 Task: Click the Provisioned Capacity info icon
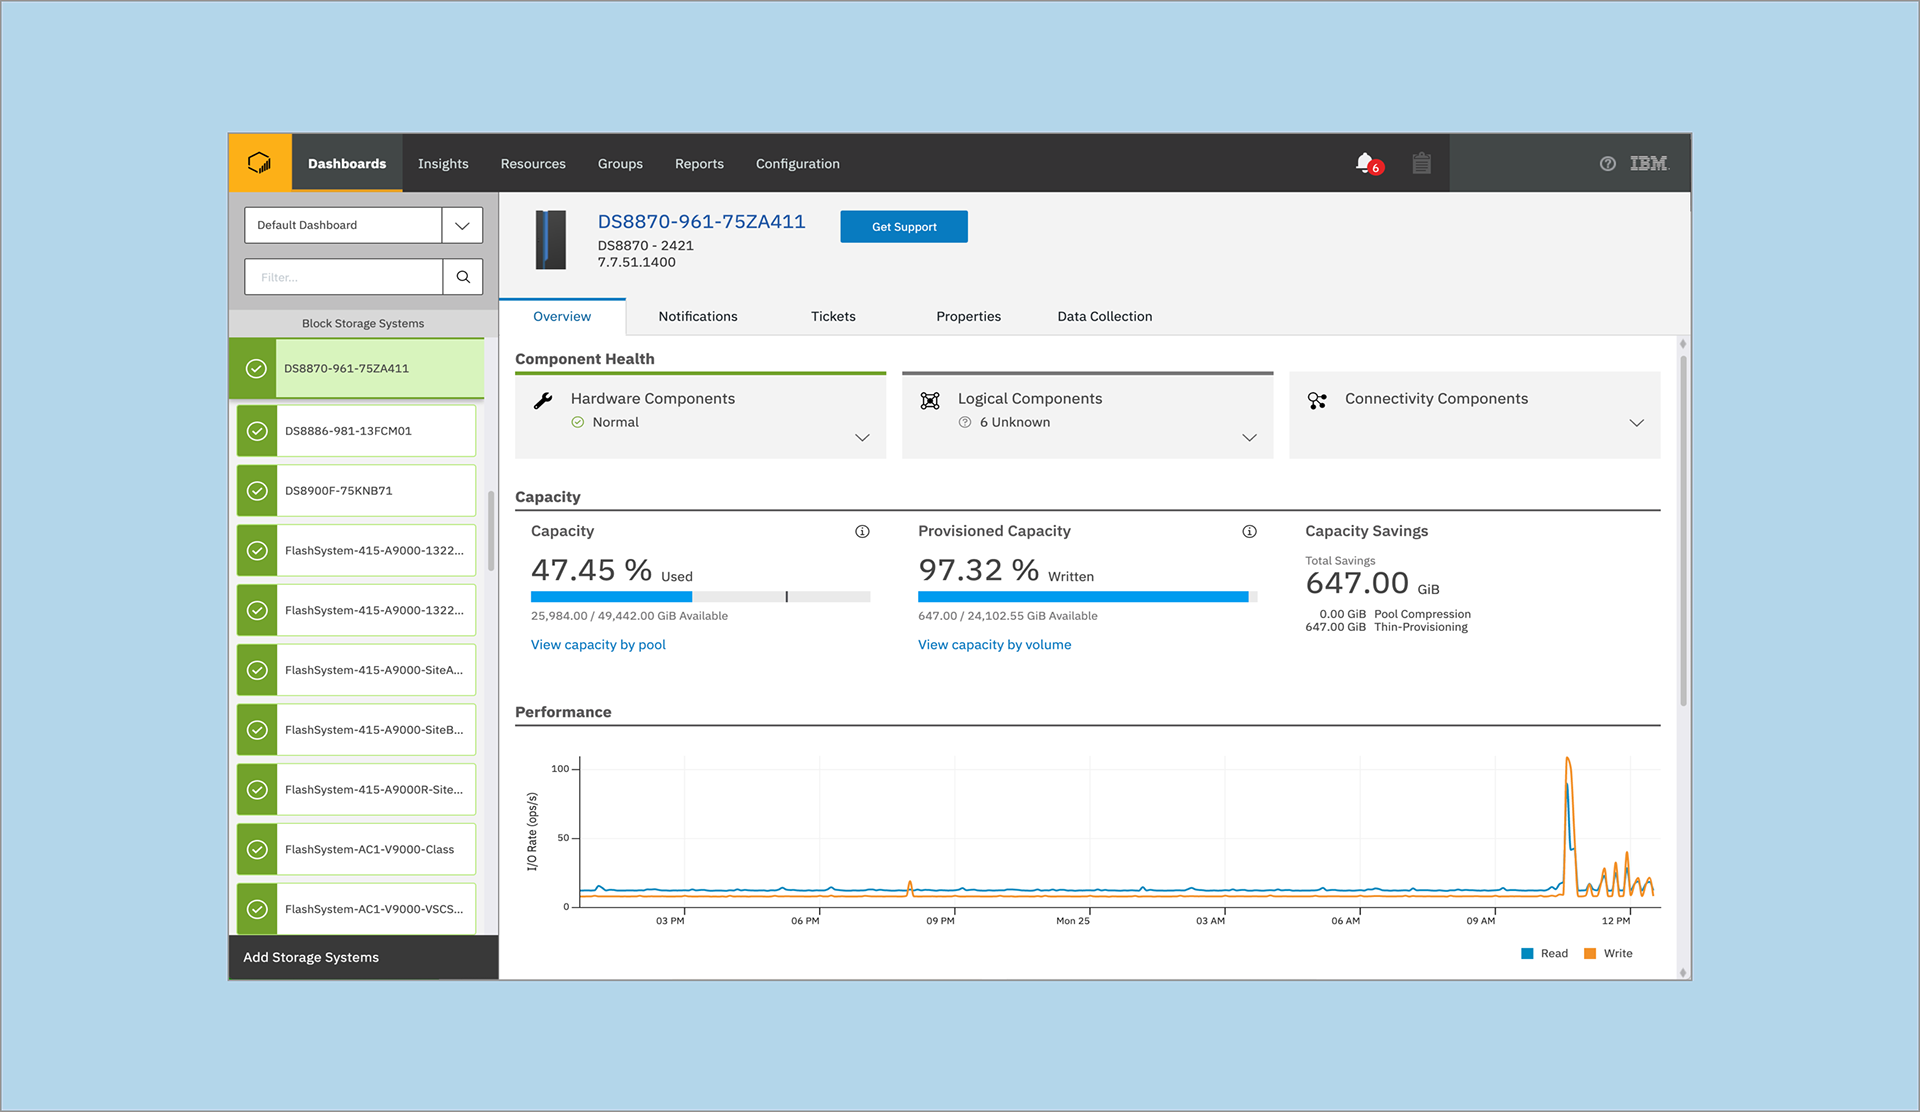[x=1249, y=531]
